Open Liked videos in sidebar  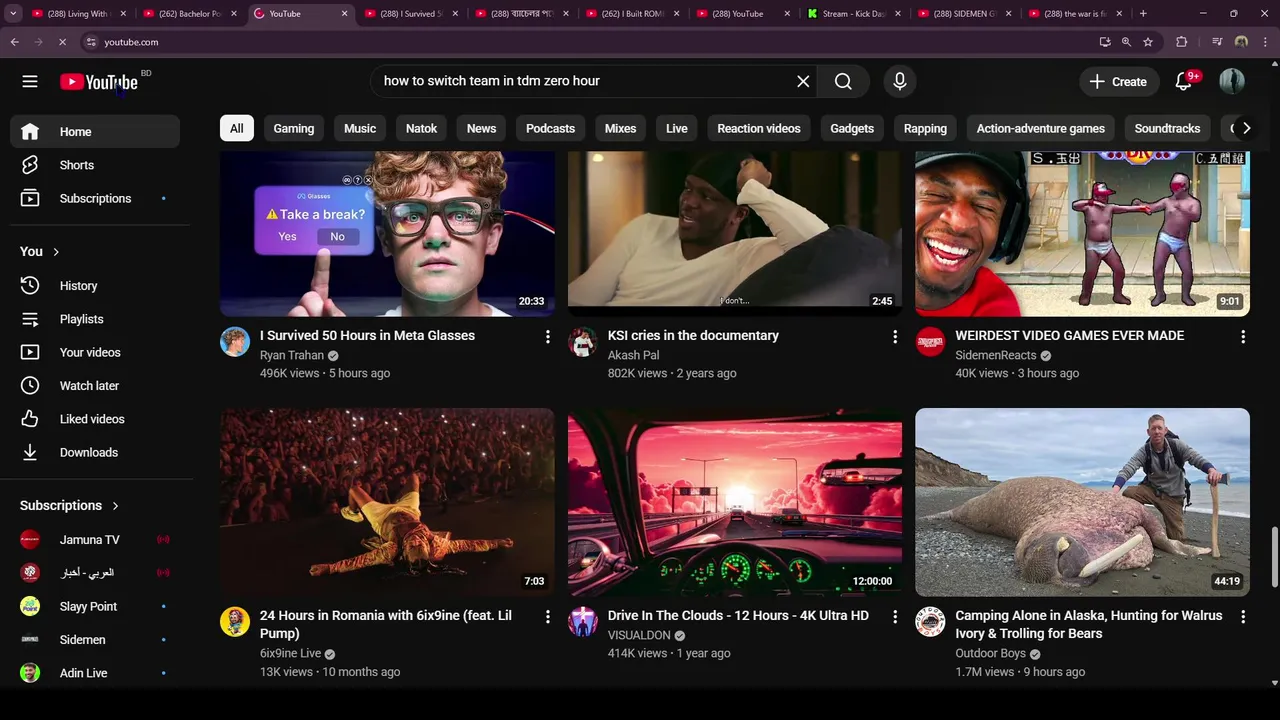(95, 419)
